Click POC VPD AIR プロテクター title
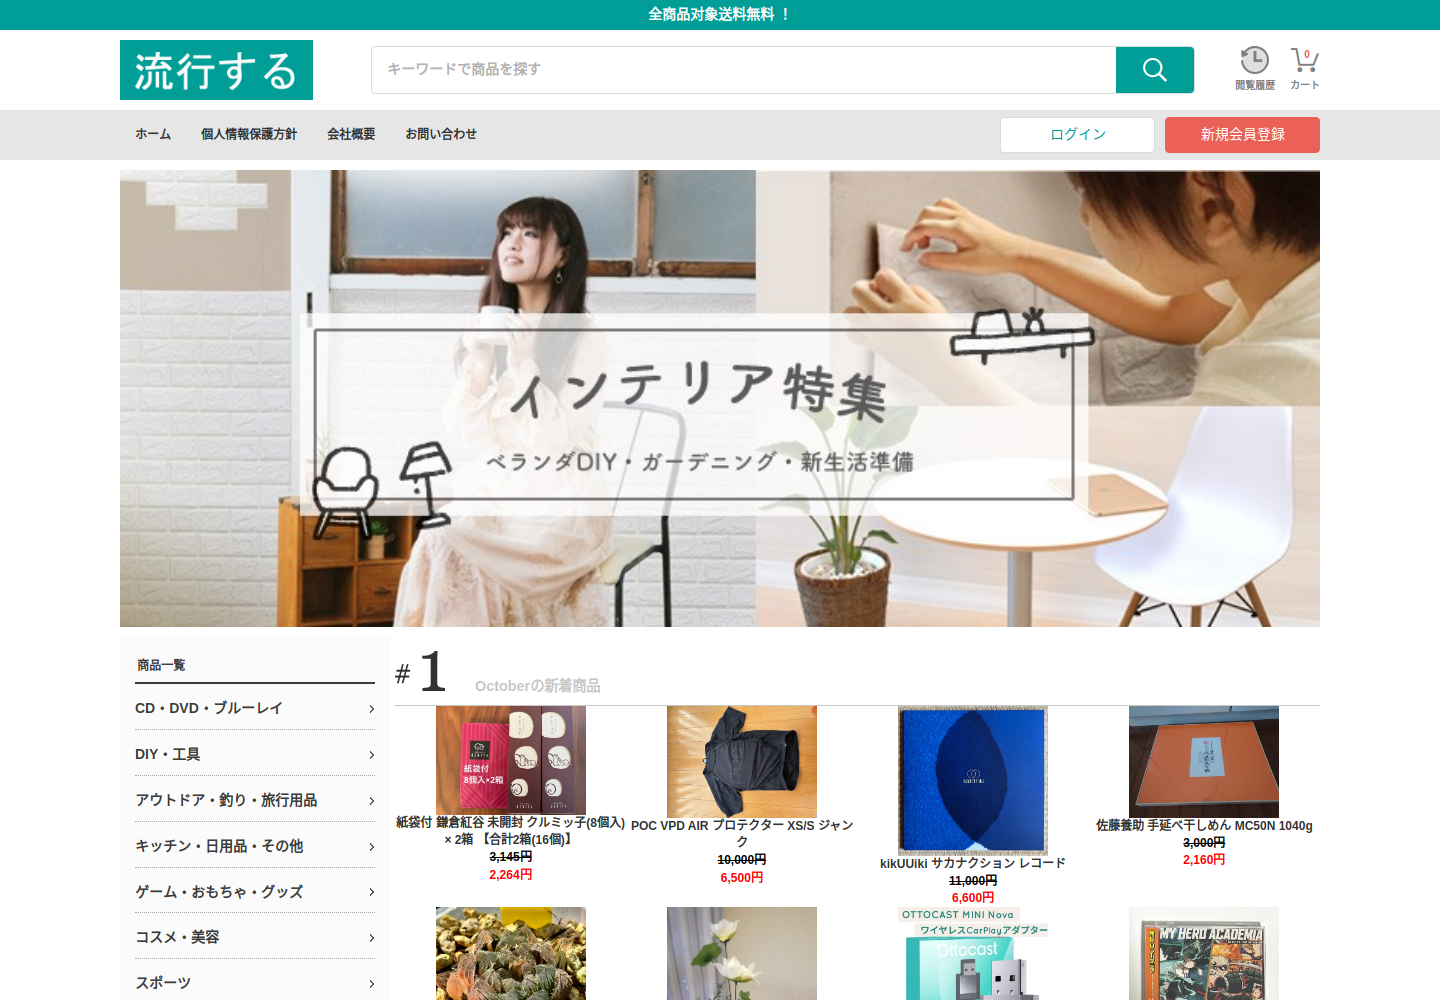The height and width of the screenshot is (1000, 1440). (x=742, y=833)
